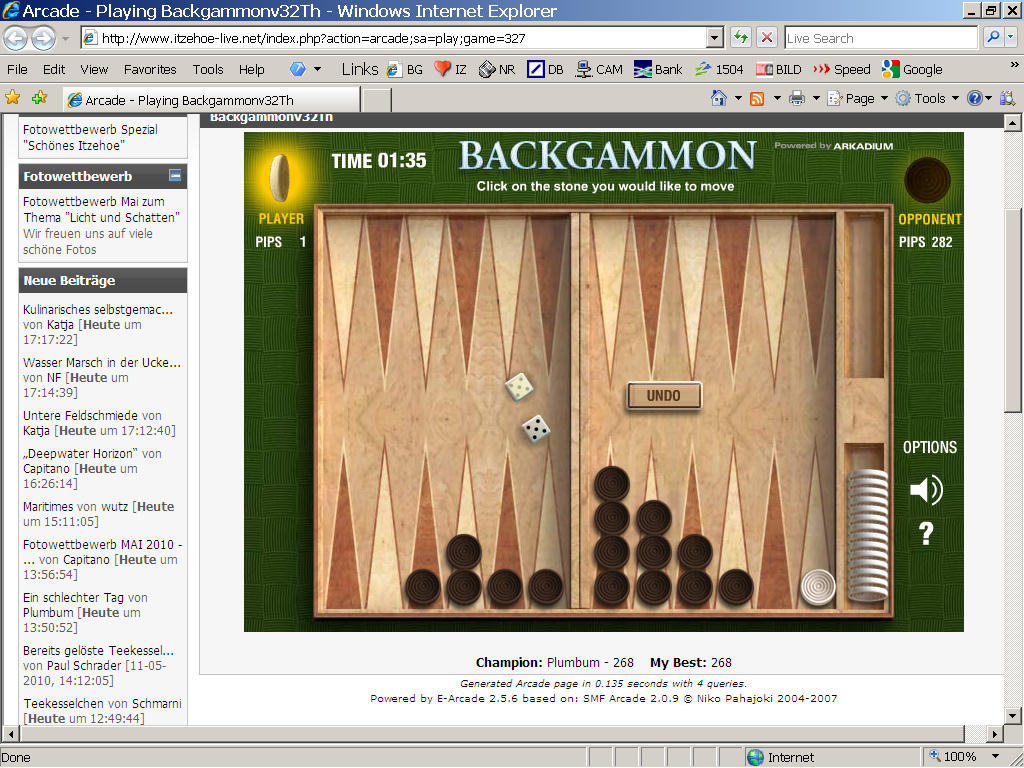Click the upper white die
Image resolution: width=1024 pixels, height=768 pixels.
point(519,386)
